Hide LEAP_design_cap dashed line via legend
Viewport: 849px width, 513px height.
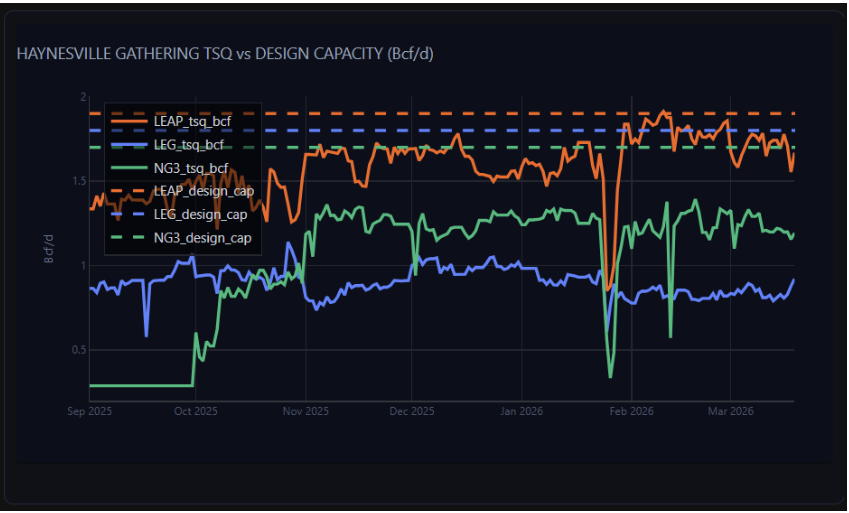203,191
